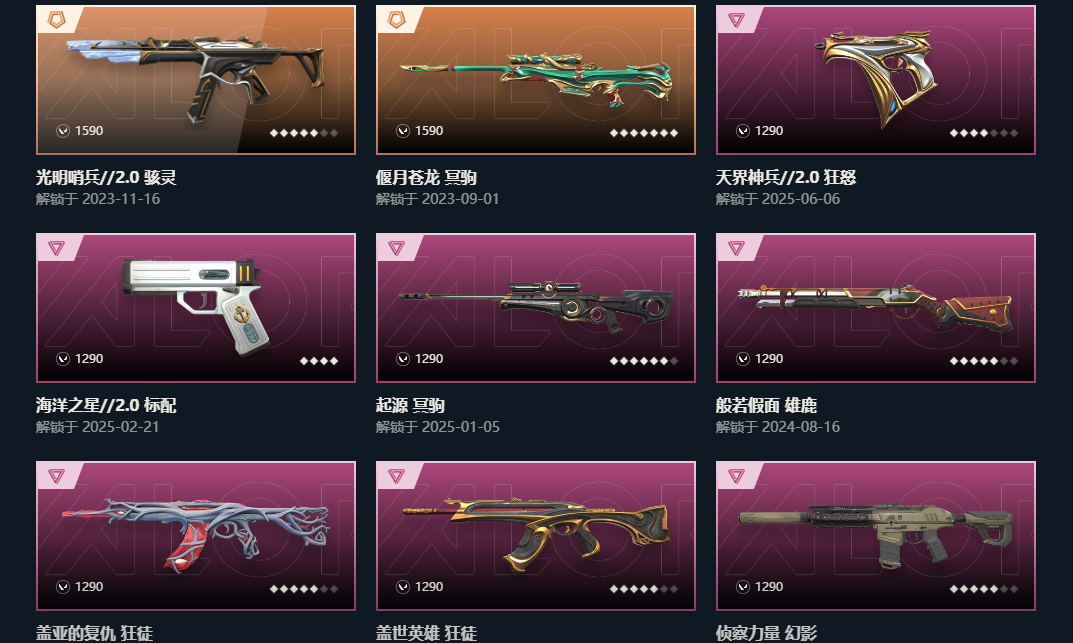Click the level diamonds on 侦察力量 幻影 card

pos(984,588)
